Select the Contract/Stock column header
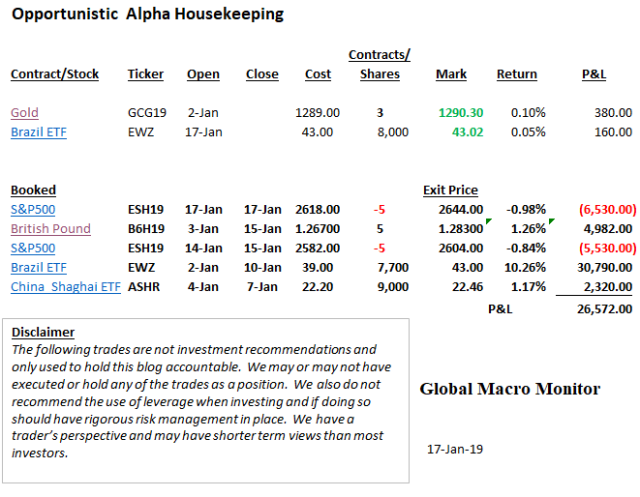The height and width of the screenshot is (497, 640). click(x=57, y=74)
